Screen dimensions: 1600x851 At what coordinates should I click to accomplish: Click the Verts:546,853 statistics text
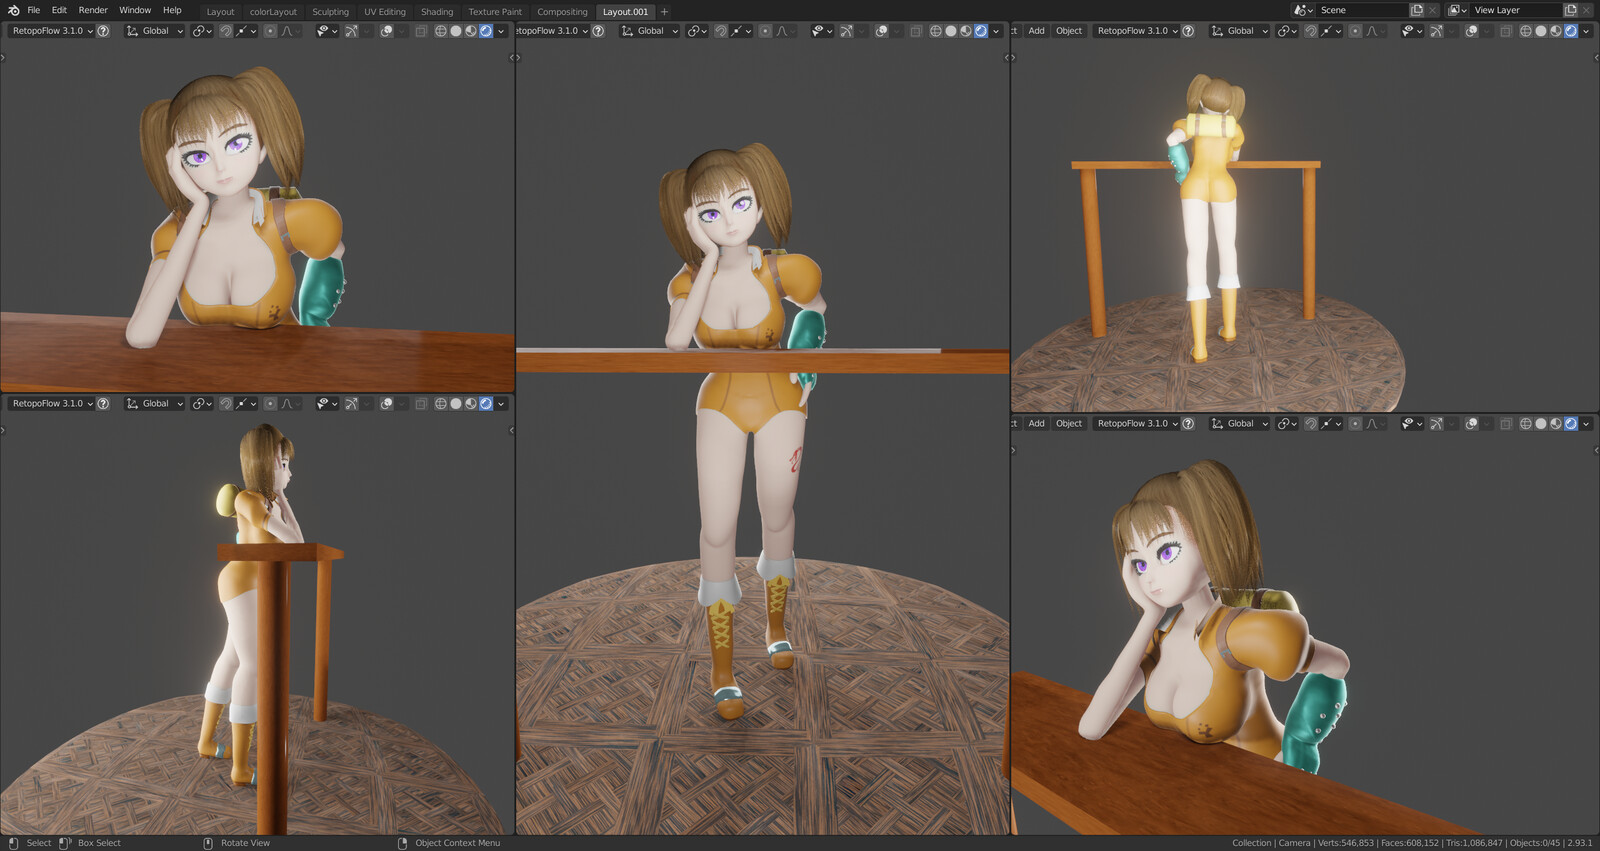(x=1346, y=843)
